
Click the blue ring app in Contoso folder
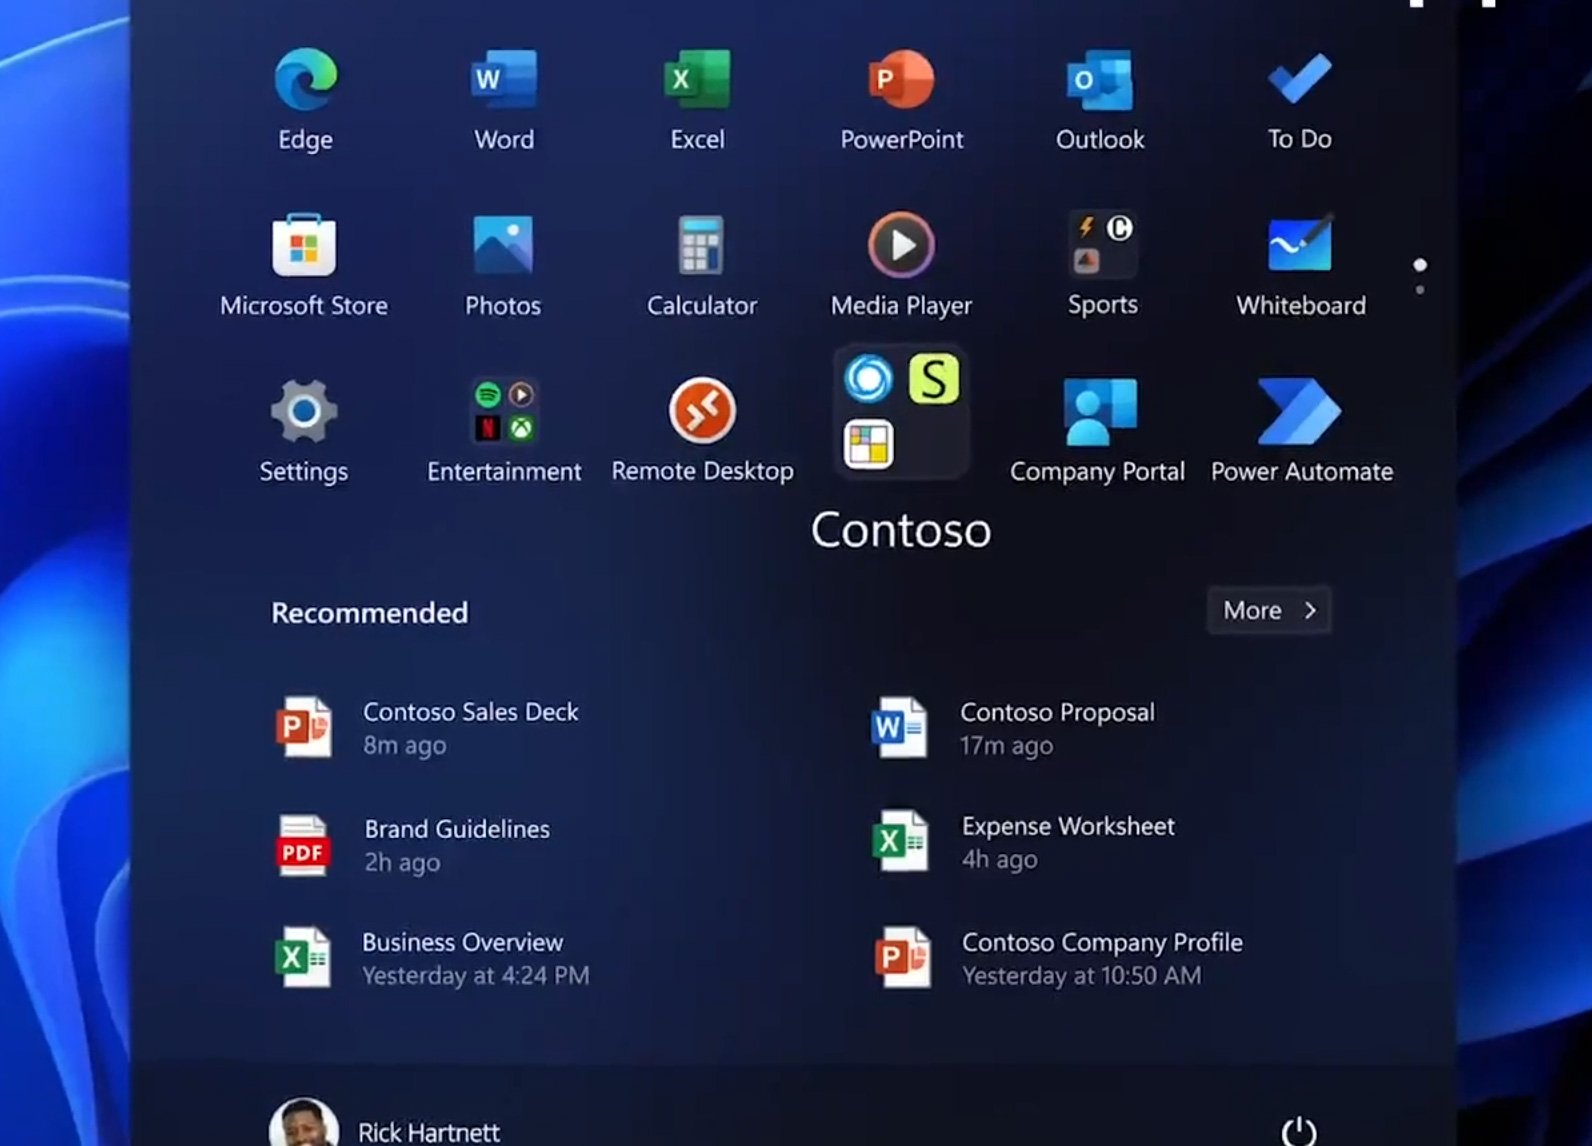868,379
